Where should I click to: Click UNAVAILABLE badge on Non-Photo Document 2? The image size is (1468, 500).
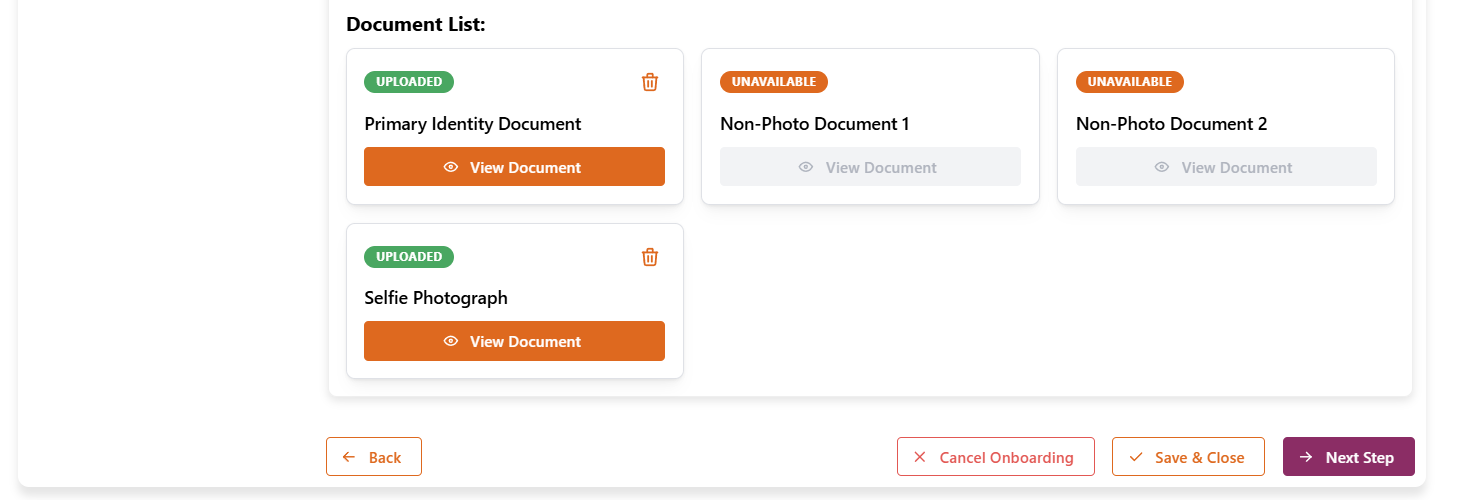click(1129, 82)
